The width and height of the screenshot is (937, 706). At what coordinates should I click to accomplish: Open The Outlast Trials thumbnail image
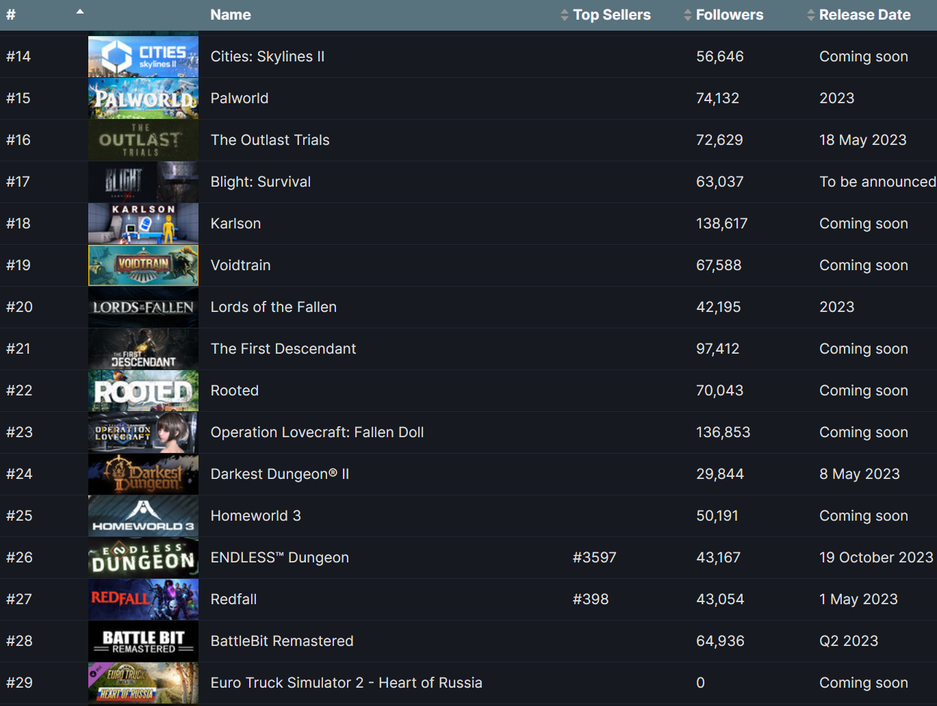[143, 140]
